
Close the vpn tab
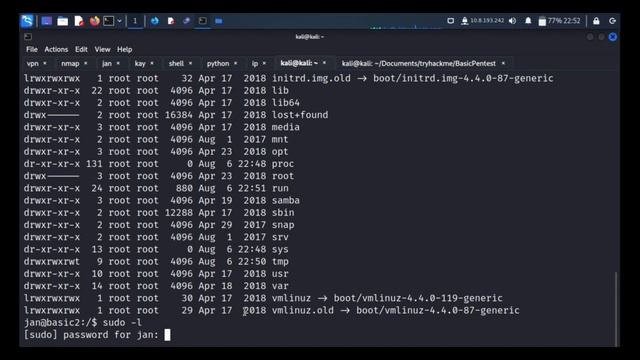45,63
